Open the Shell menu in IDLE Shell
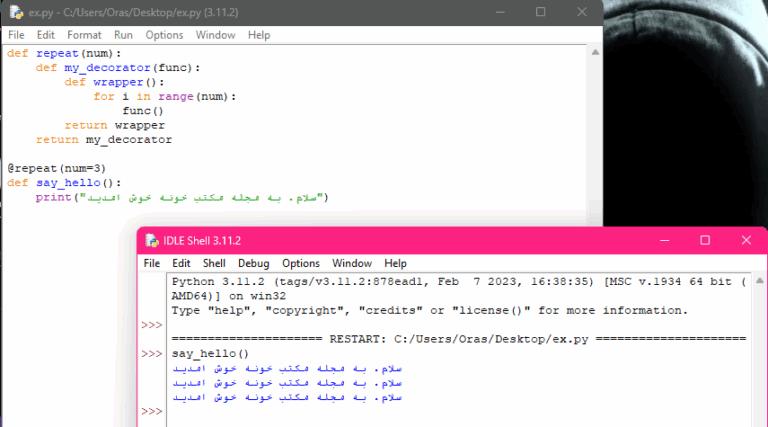 [214, 263]
